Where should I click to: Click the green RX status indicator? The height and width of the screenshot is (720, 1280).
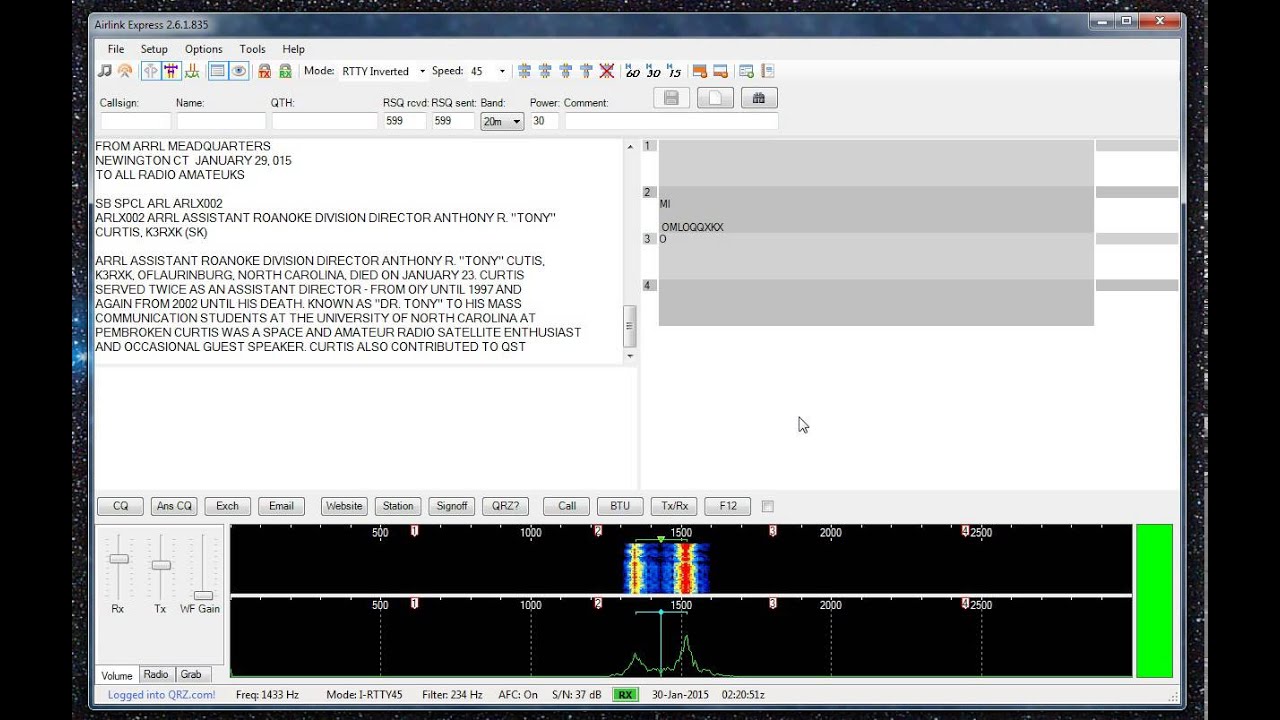625,694
